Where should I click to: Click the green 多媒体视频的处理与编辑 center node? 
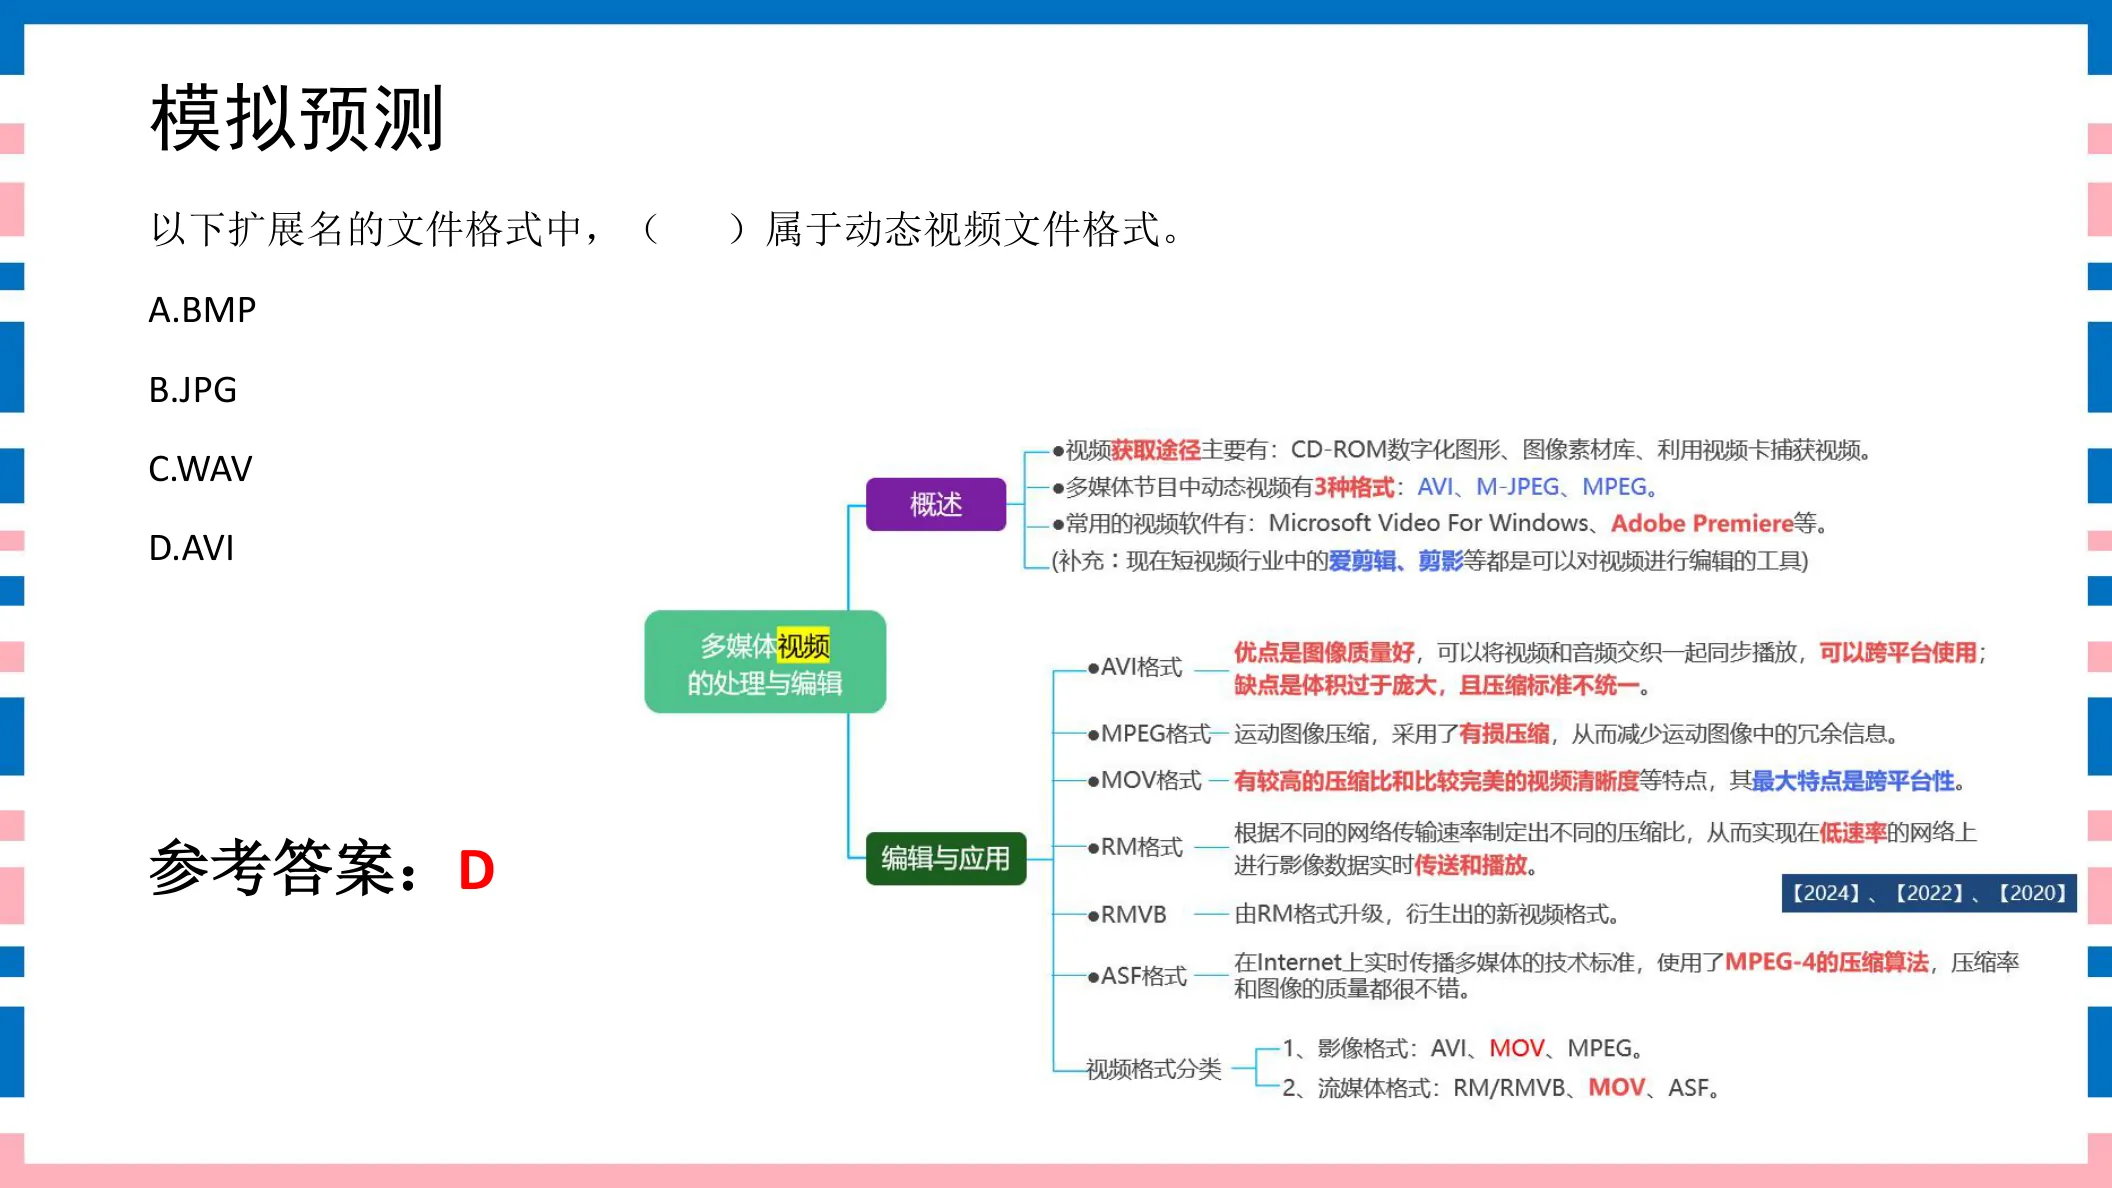point(765,662)
